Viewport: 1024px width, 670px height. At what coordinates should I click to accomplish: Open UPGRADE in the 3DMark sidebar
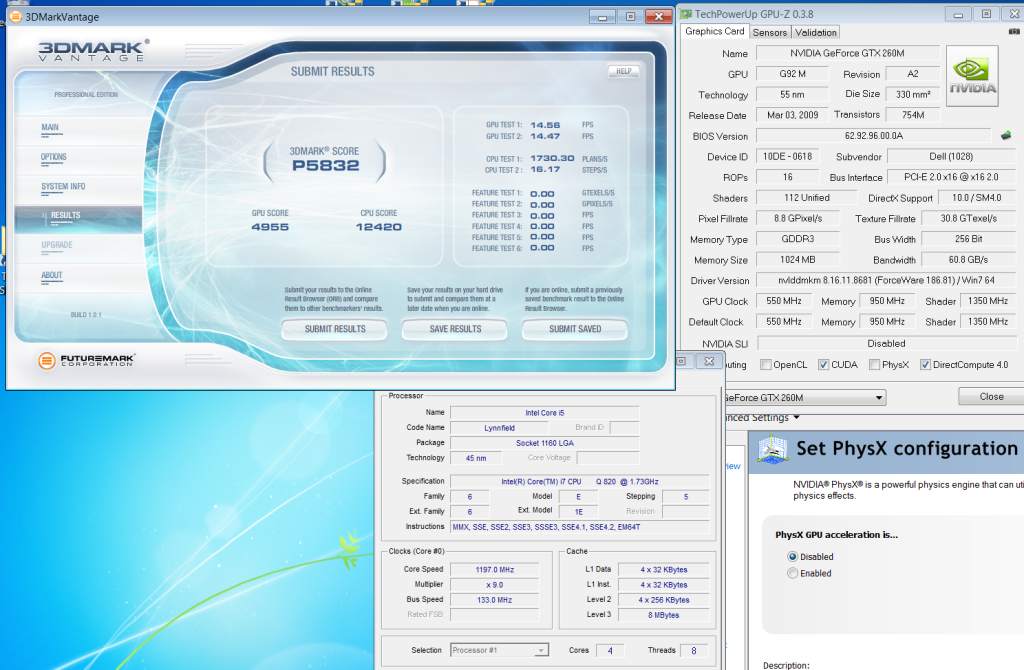[x=57, y=246]
